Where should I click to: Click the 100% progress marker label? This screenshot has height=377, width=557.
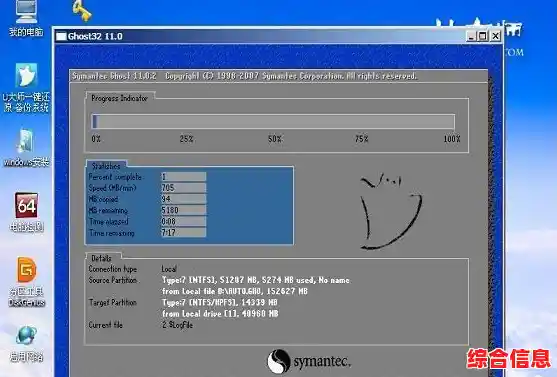point(452,139)
